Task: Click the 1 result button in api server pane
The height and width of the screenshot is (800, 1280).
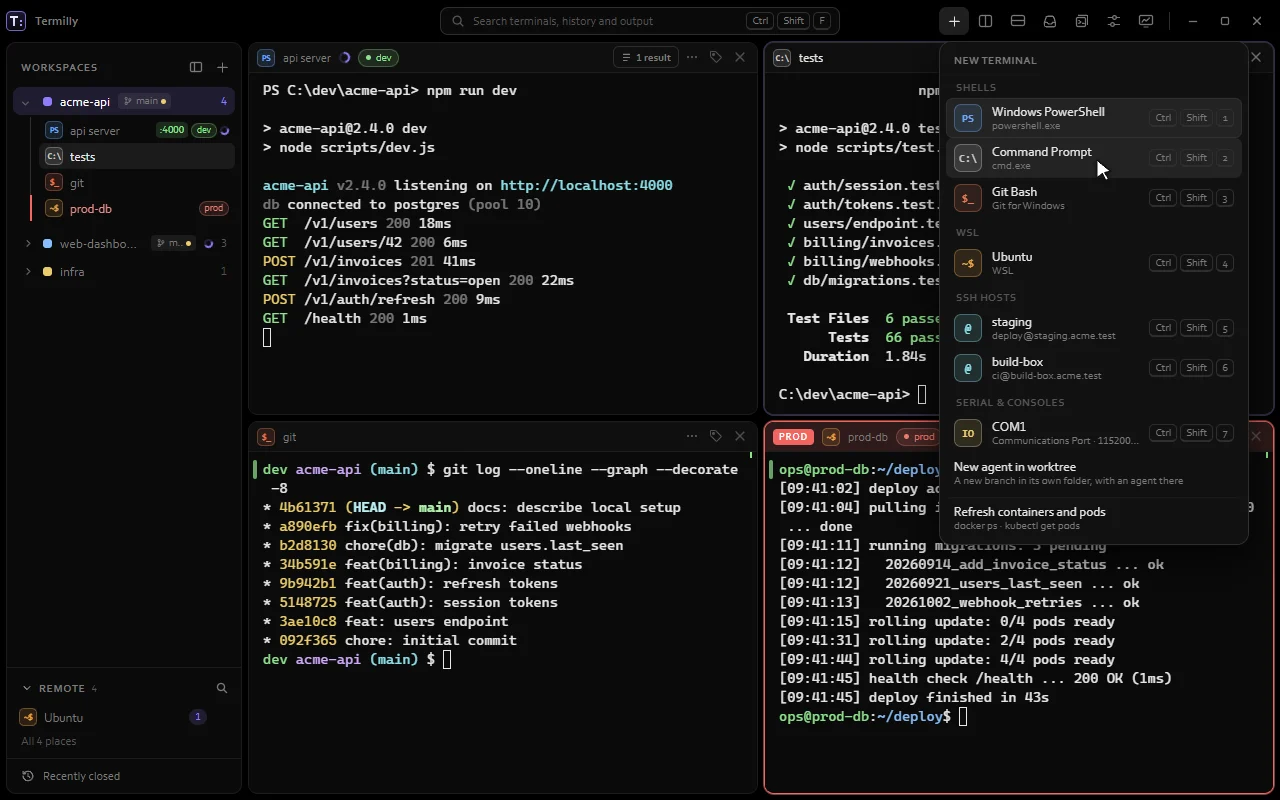Action: coord(646,58)
